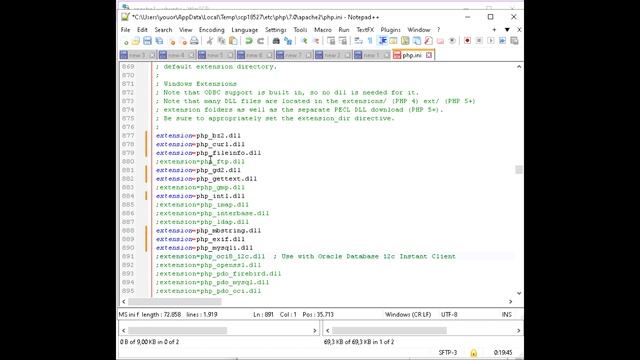Click Windows (CR LF) in status bar
640x360 pixels.
click(x=408, y=315)
